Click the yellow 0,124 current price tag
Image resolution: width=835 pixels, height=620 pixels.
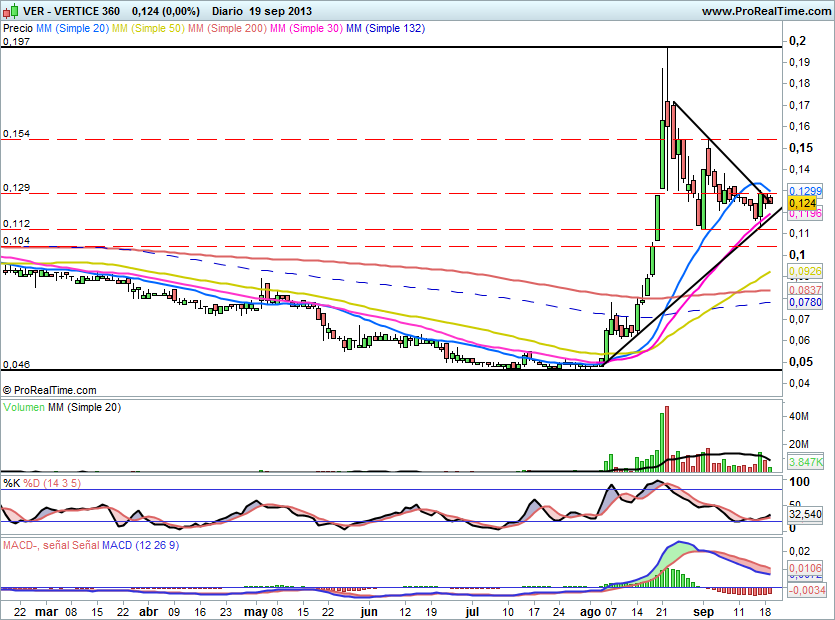tap(805, 202)
